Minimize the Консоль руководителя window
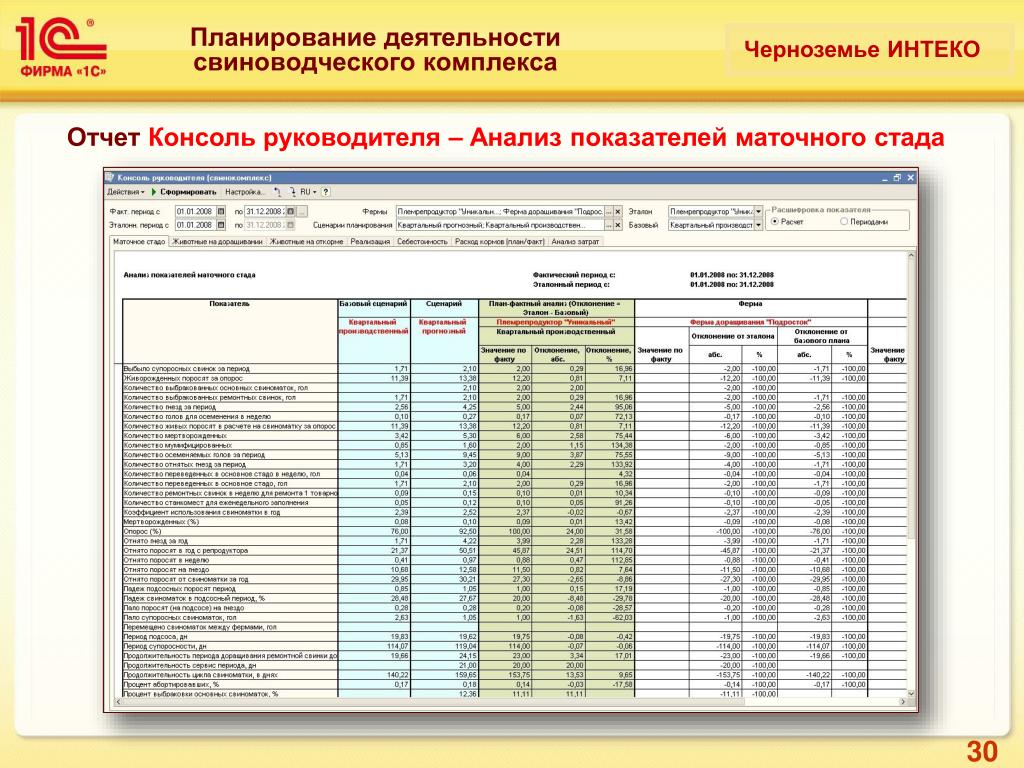The image size is (1024, 768). (x=885, y=178)
